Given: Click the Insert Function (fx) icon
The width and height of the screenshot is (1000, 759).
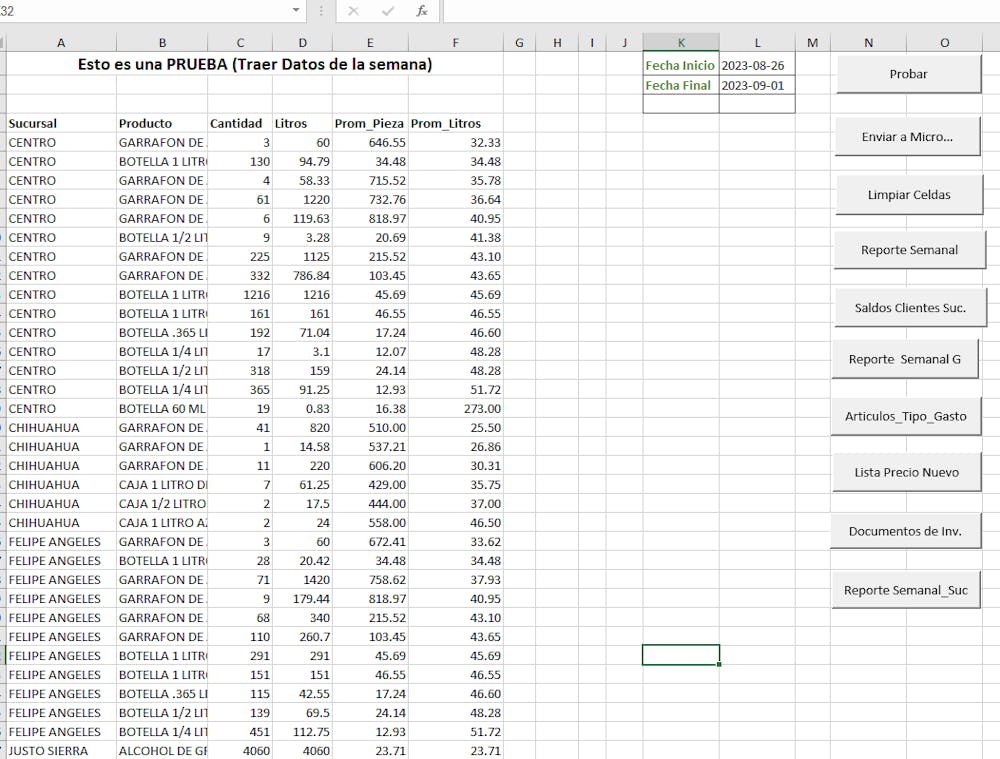Looking at the screenshot, I should tap(423, 11).
